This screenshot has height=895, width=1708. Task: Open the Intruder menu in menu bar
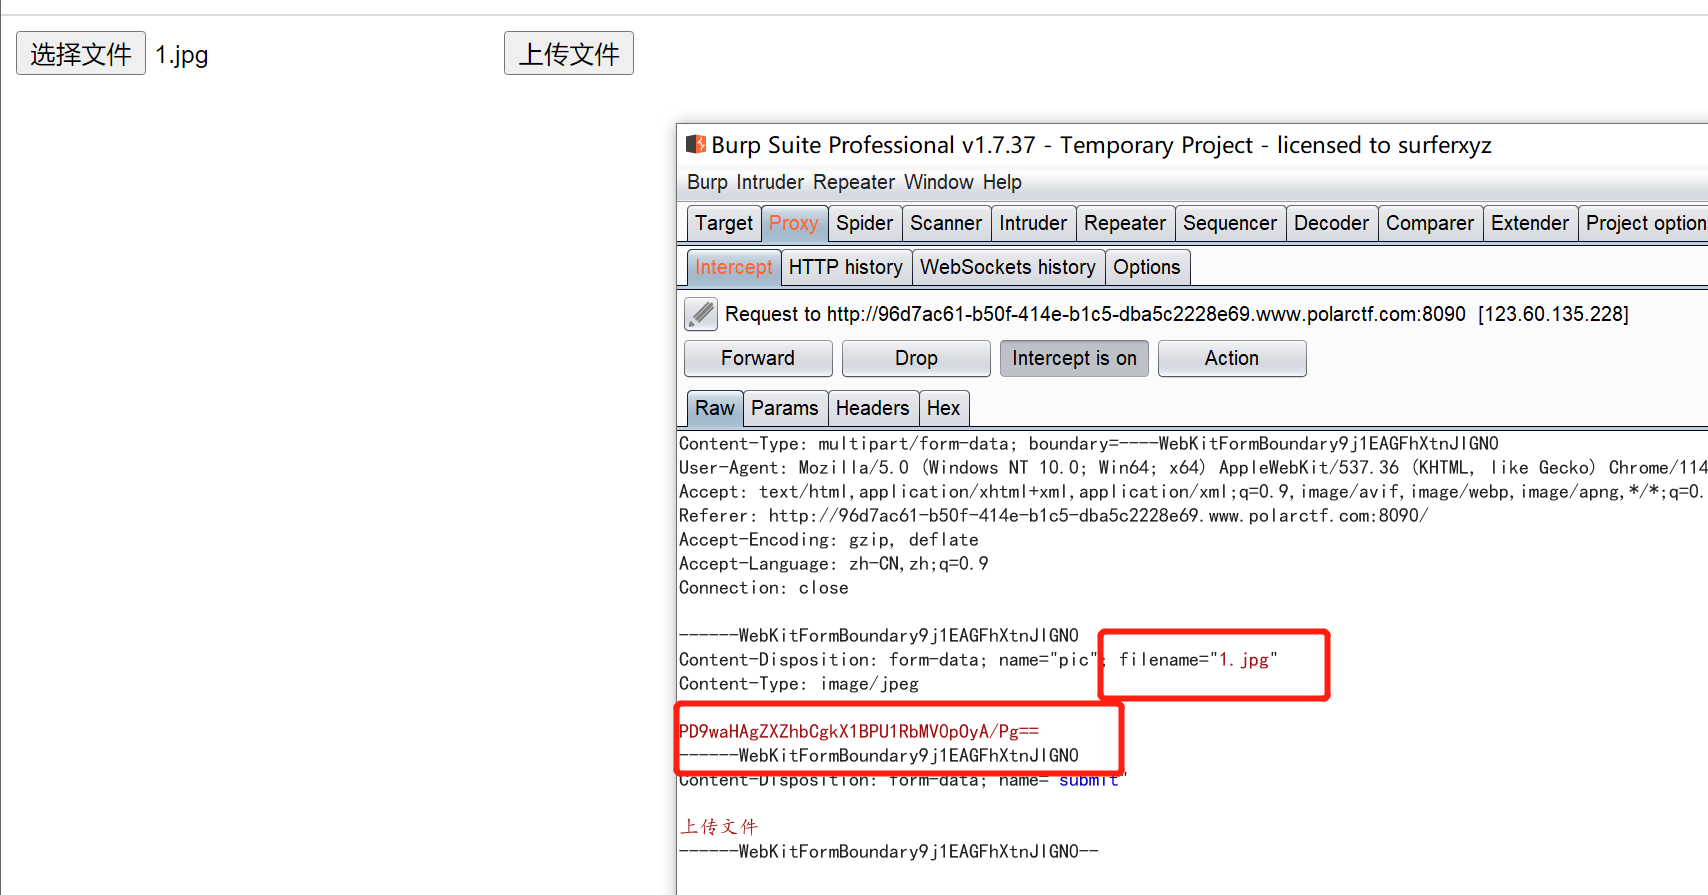click(x=770, y=182)
